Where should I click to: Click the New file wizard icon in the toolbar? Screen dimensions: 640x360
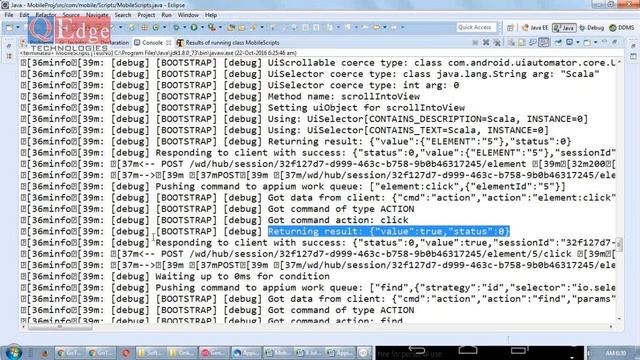pos(9,27)
